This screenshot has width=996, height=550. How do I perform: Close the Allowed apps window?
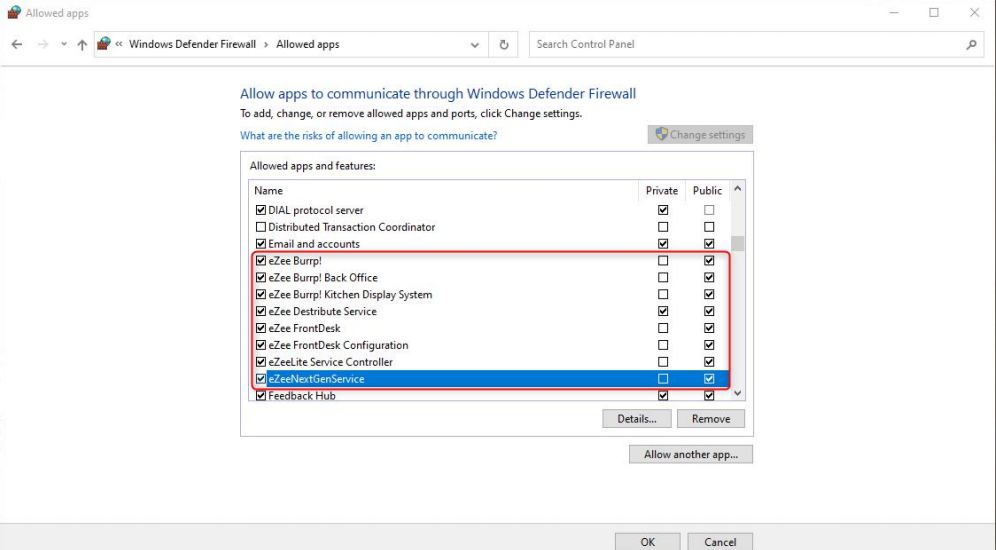[x=974, y=13]
